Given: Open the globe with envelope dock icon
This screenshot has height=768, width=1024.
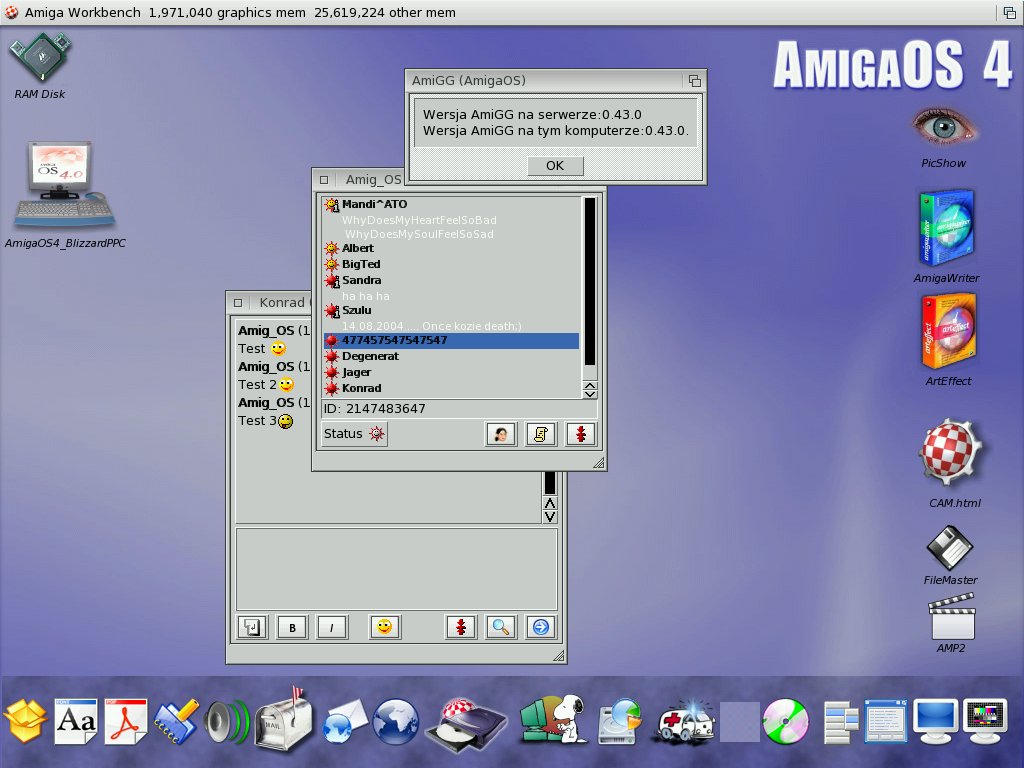Looking at the screenshot, I should pos(344,721).
